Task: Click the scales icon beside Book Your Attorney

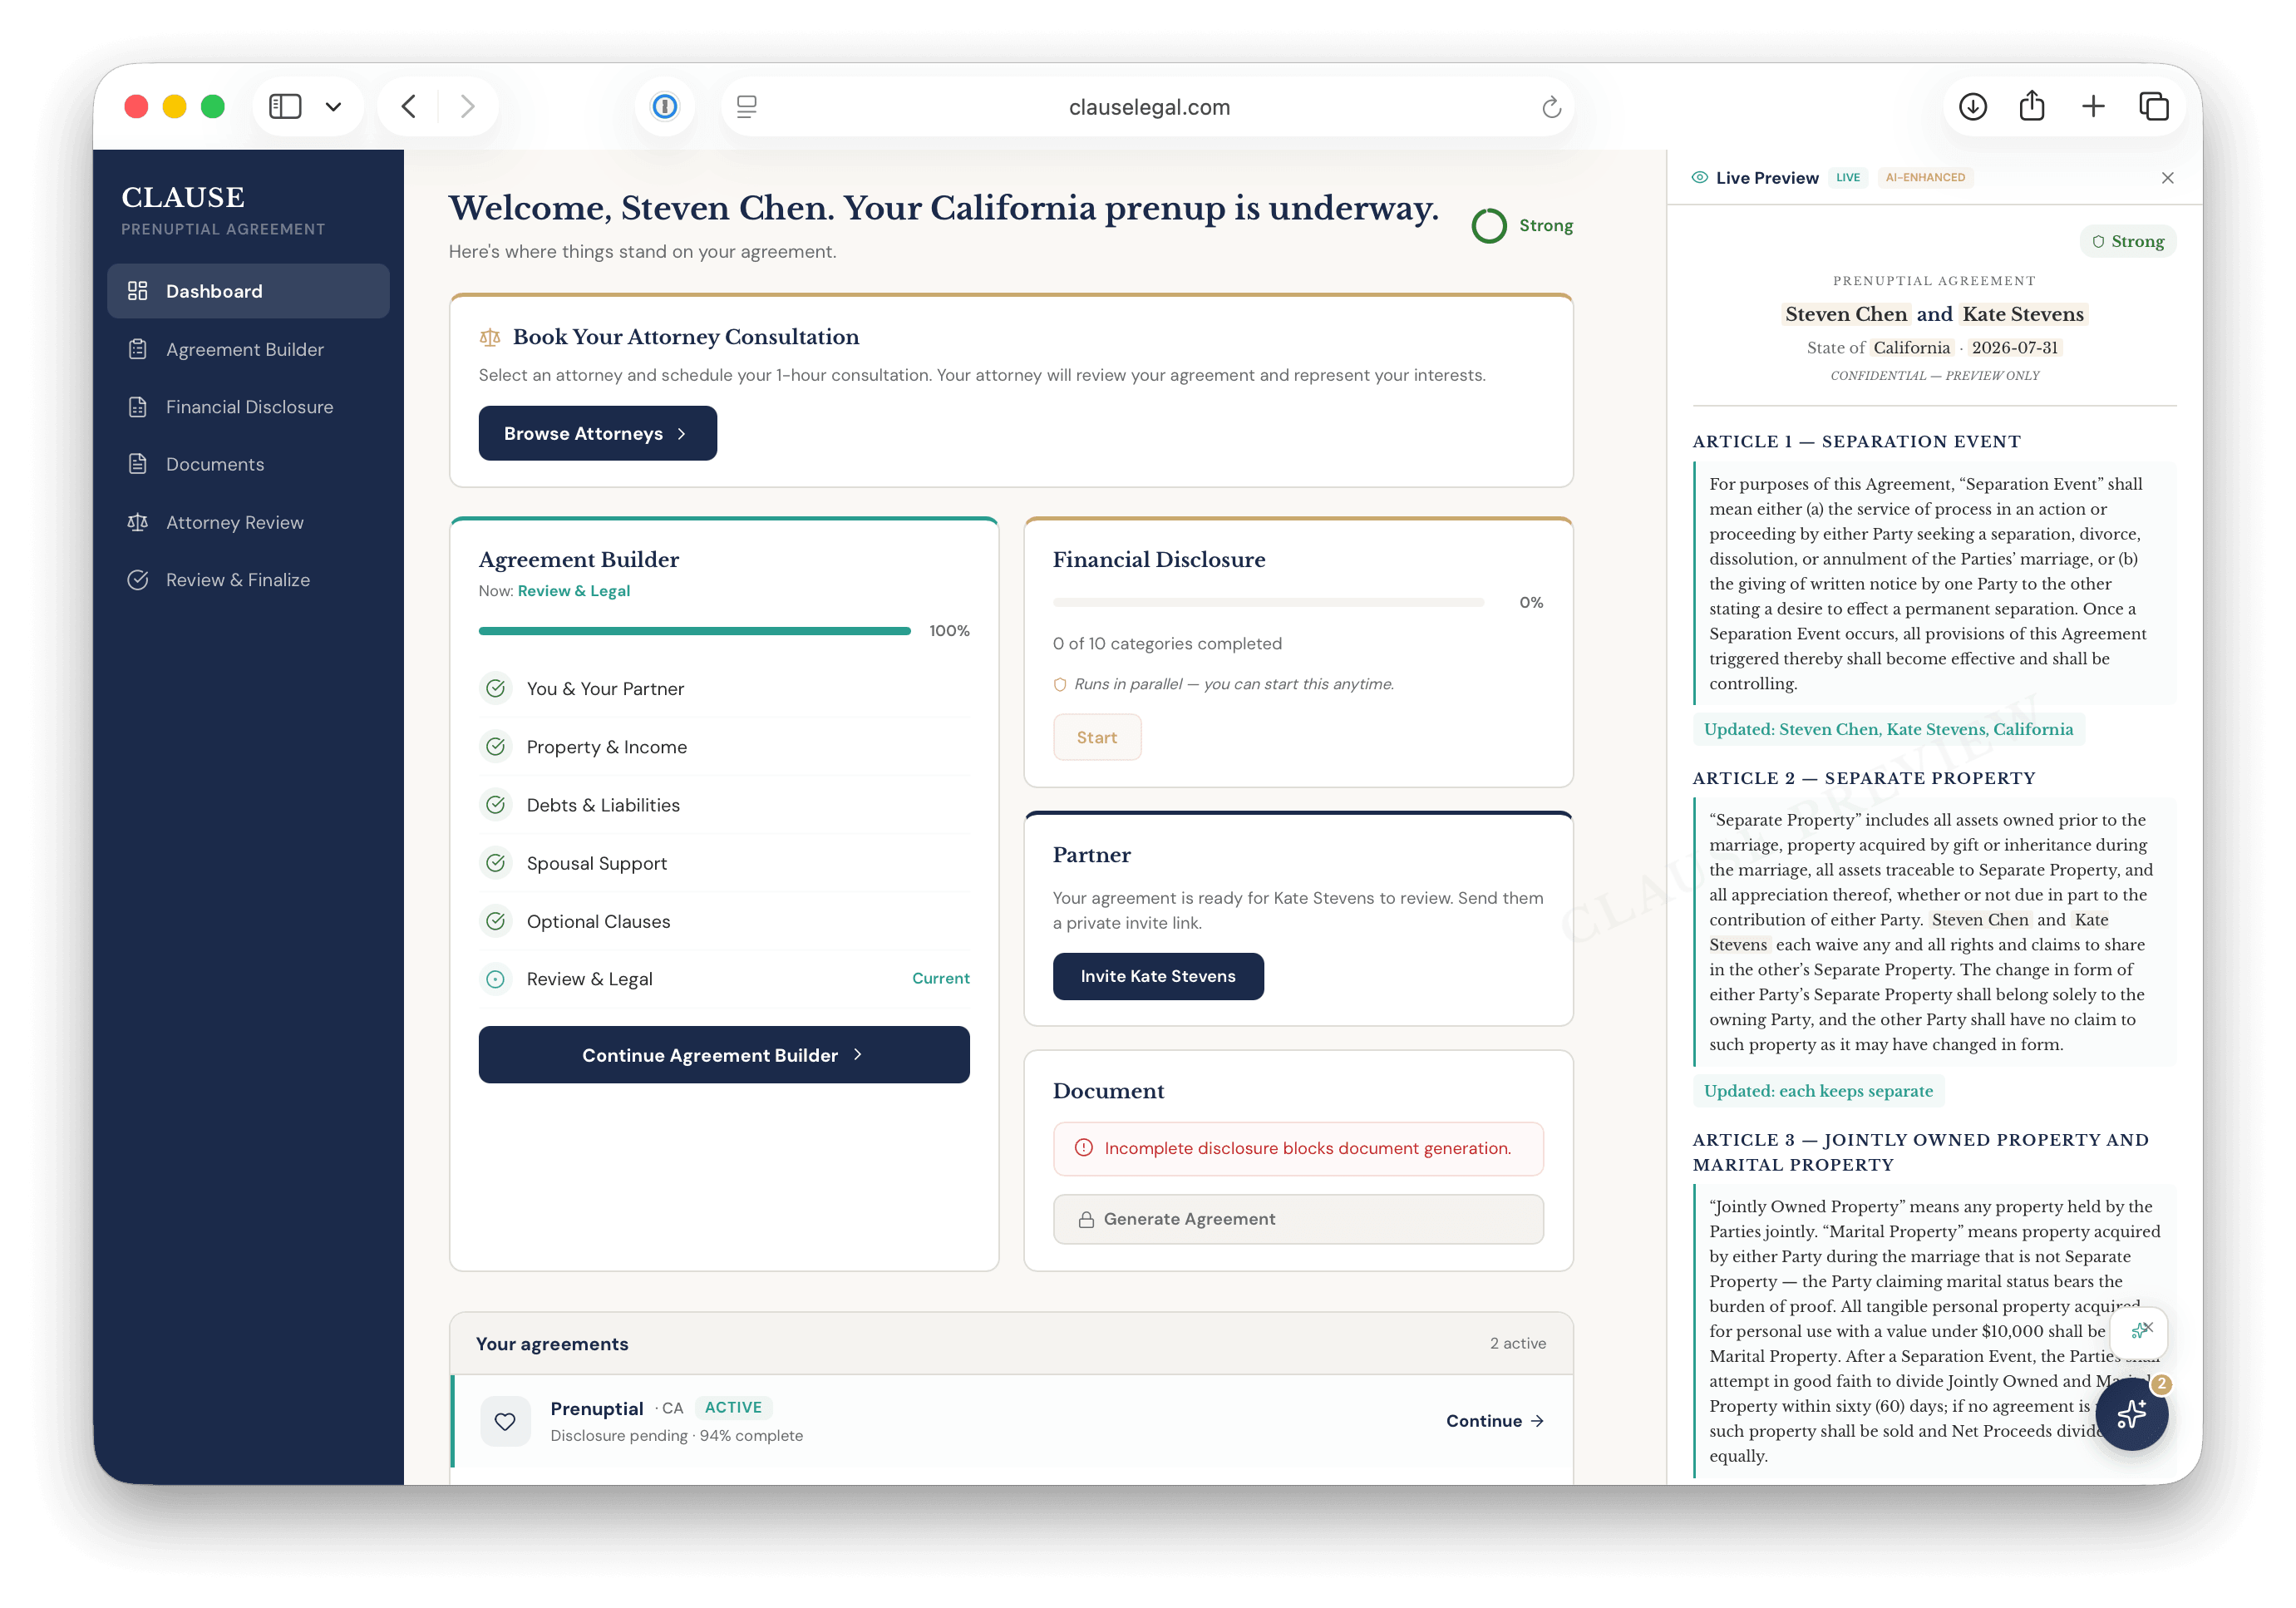Action: (x=490, y=338)
